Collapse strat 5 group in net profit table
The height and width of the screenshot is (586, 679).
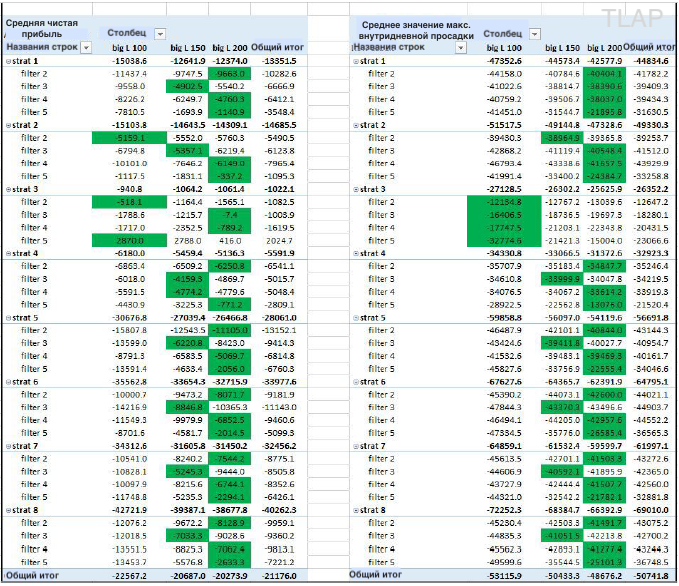click(8, 318)
